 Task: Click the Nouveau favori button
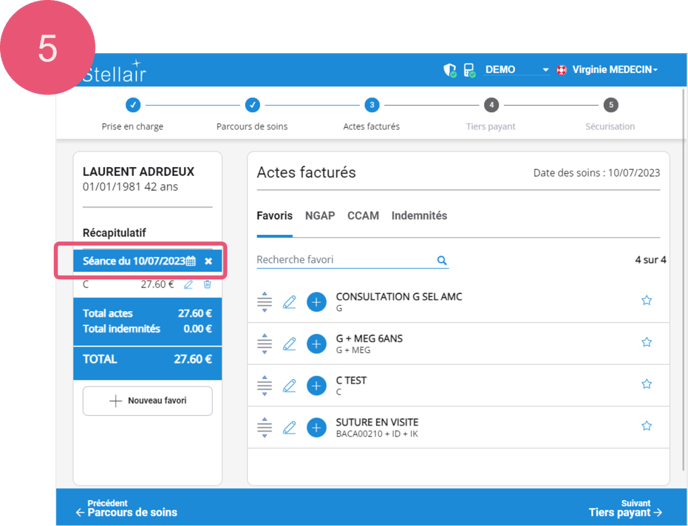[x=148, y=401]
